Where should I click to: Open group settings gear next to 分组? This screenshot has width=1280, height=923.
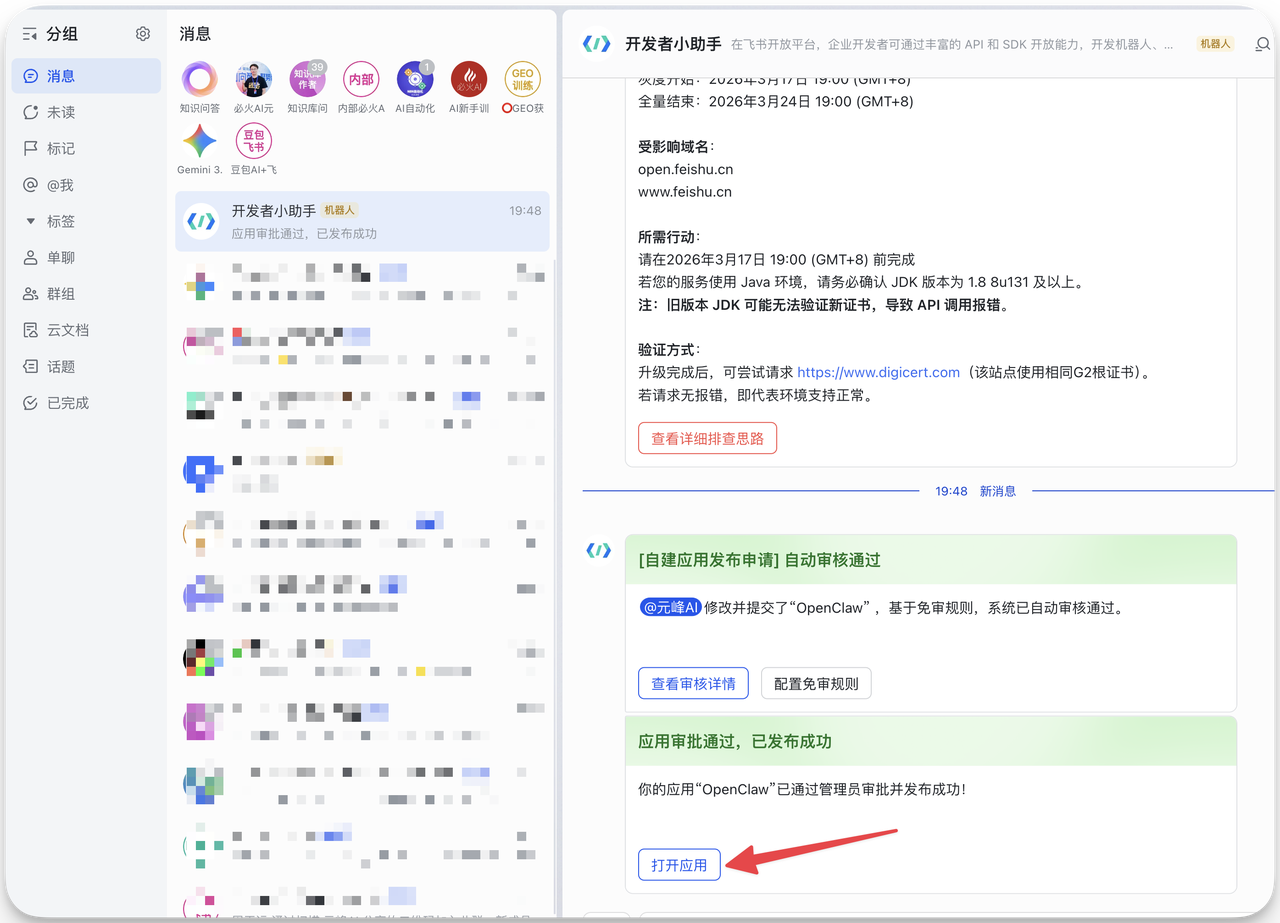[x=143, y=34]
